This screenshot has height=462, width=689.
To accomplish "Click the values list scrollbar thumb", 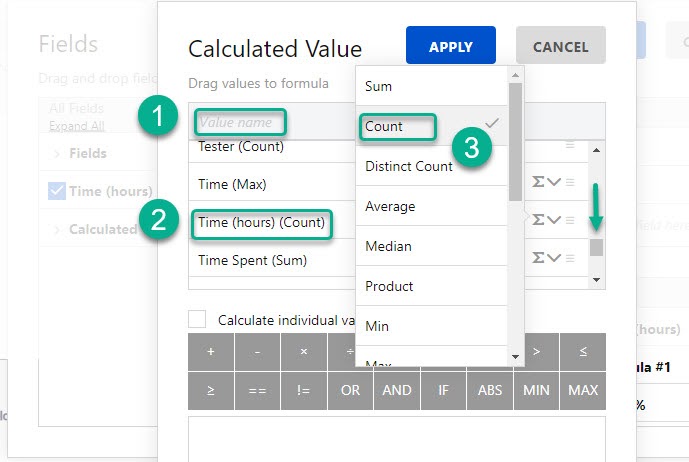I will click(596, 247).
